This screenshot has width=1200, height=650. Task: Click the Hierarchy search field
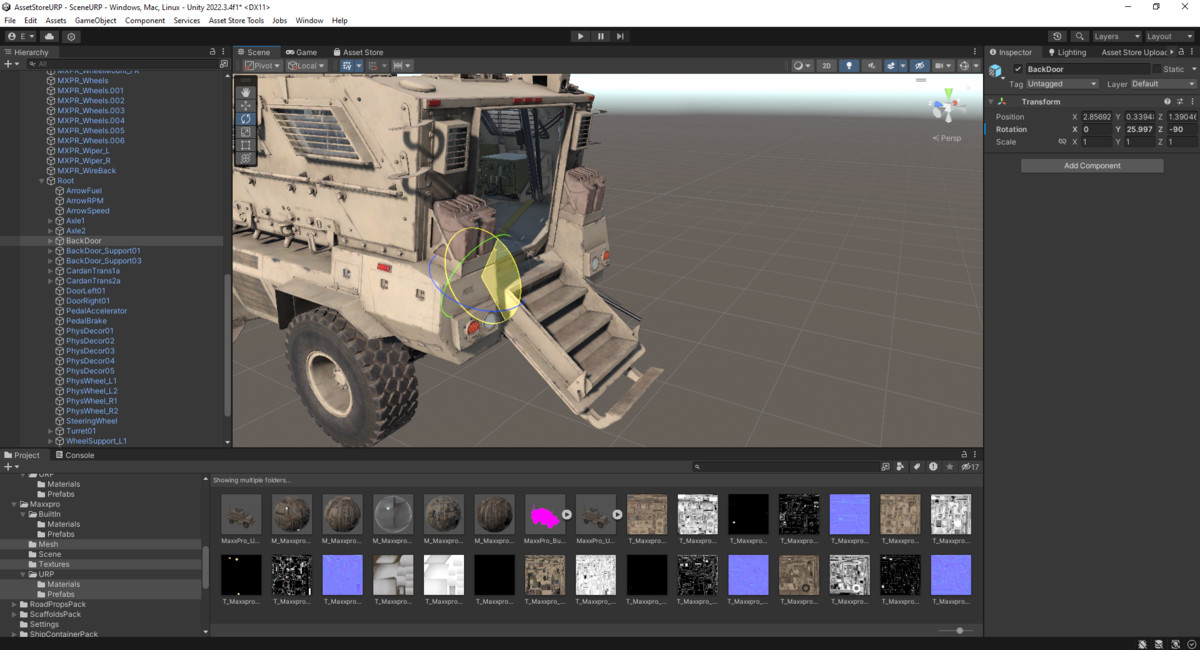coord(125,64)
